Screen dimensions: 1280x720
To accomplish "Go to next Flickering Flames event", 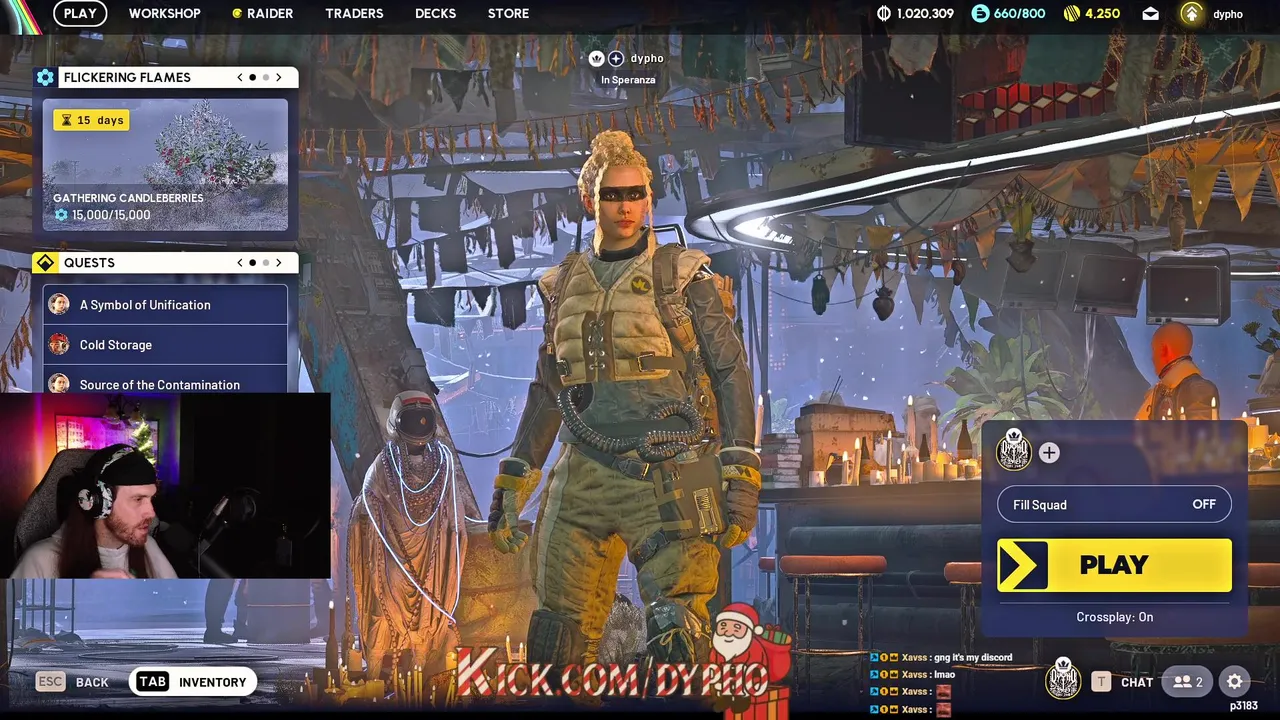I will click(x=279, y=77).
